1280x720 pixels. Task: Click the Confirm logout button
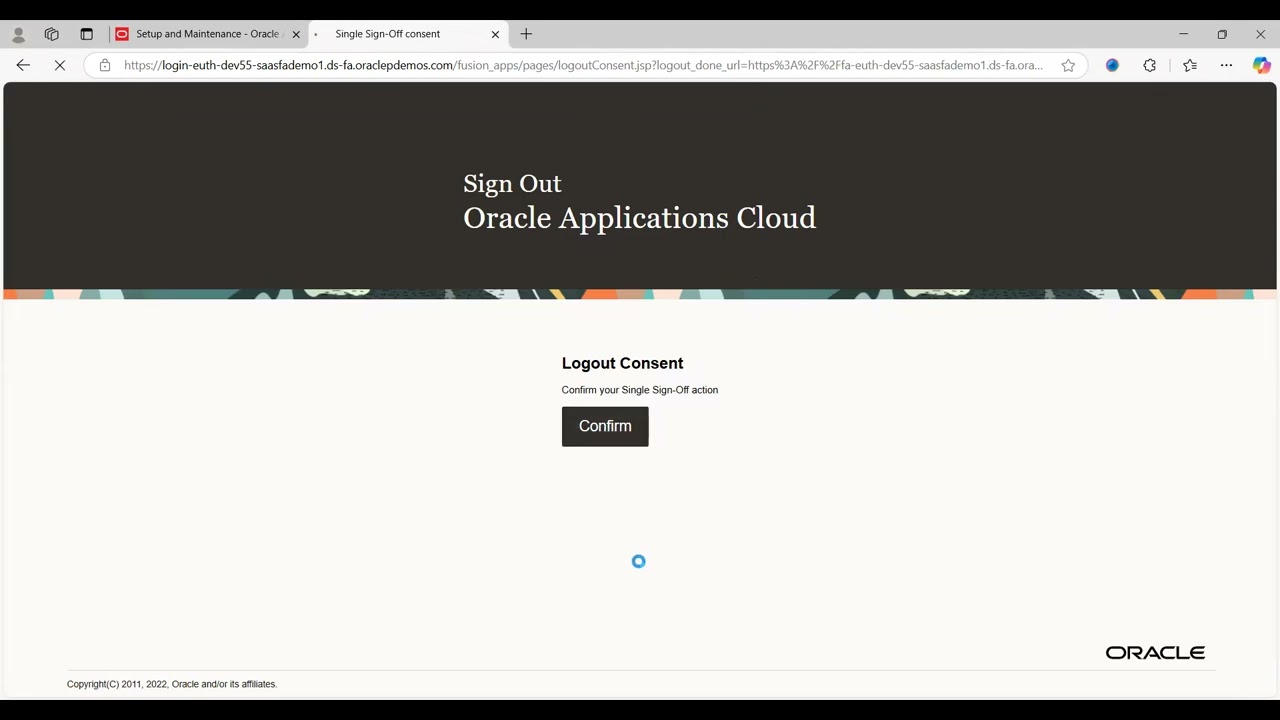pyautogui.click(x=605, y=426)
